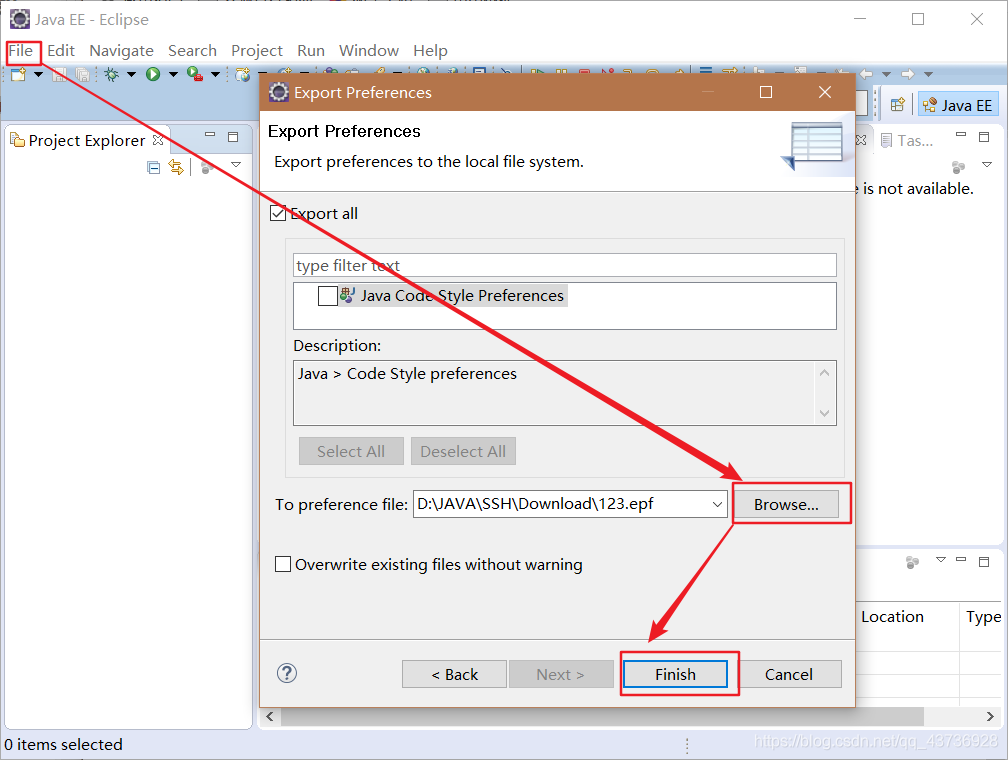Click the < Back button
Image resolution: width=1008 pixels, height=760 pixels.
[454, 674]
